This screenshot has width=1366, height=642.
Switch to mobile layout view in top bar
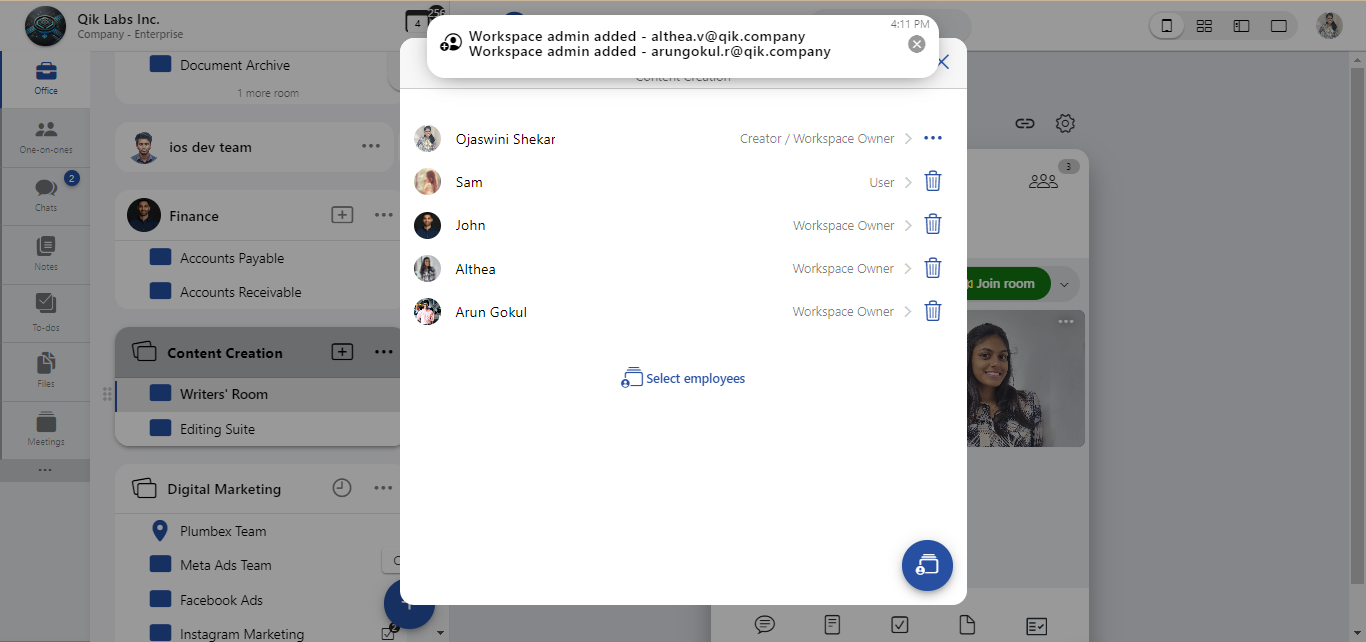pyautogui.click(x=1166, y=24)
